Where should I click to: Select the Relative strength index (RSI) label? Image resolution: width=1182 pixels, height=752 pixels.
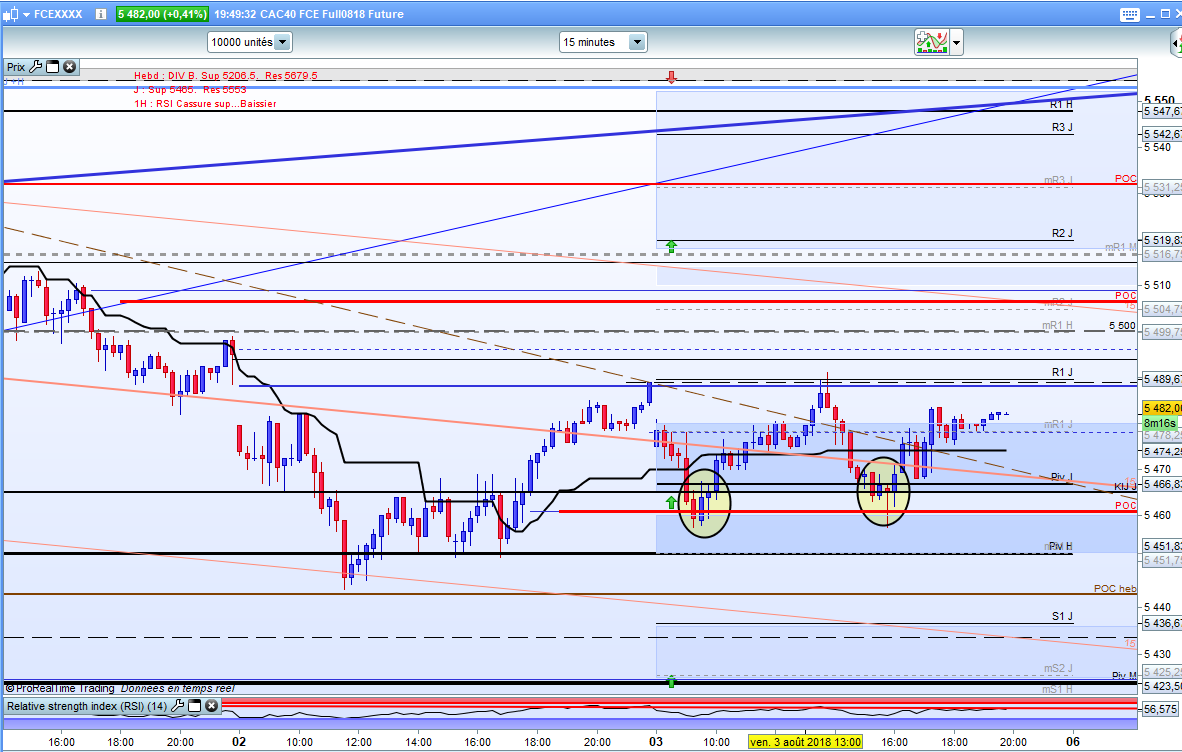pos(87,706)
